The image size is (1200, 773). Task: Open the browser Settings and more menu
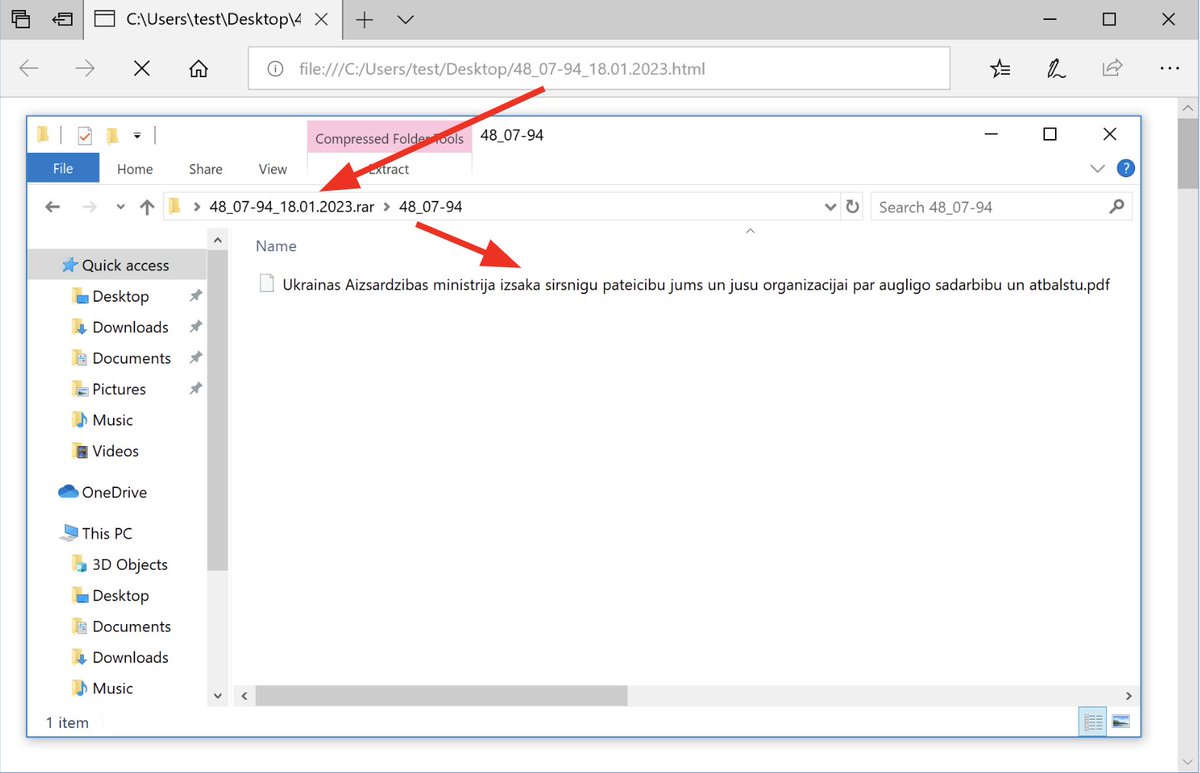coord(1170,69)
